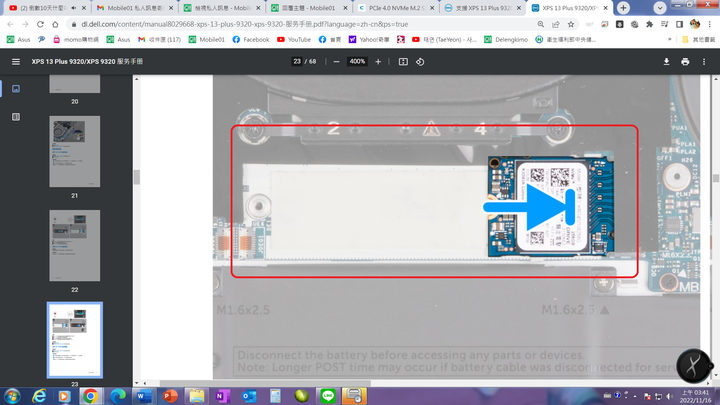
Task: Switch to the Mobile01 Gmail tab
Action: pyautogui.click(x=134, y=8)
